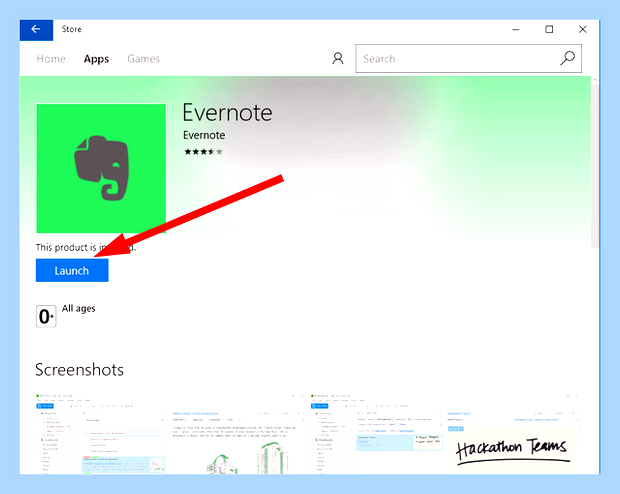Screen dimensions: 620x494
Task: Go back using the Store back arrow
Action: point(36,30)
